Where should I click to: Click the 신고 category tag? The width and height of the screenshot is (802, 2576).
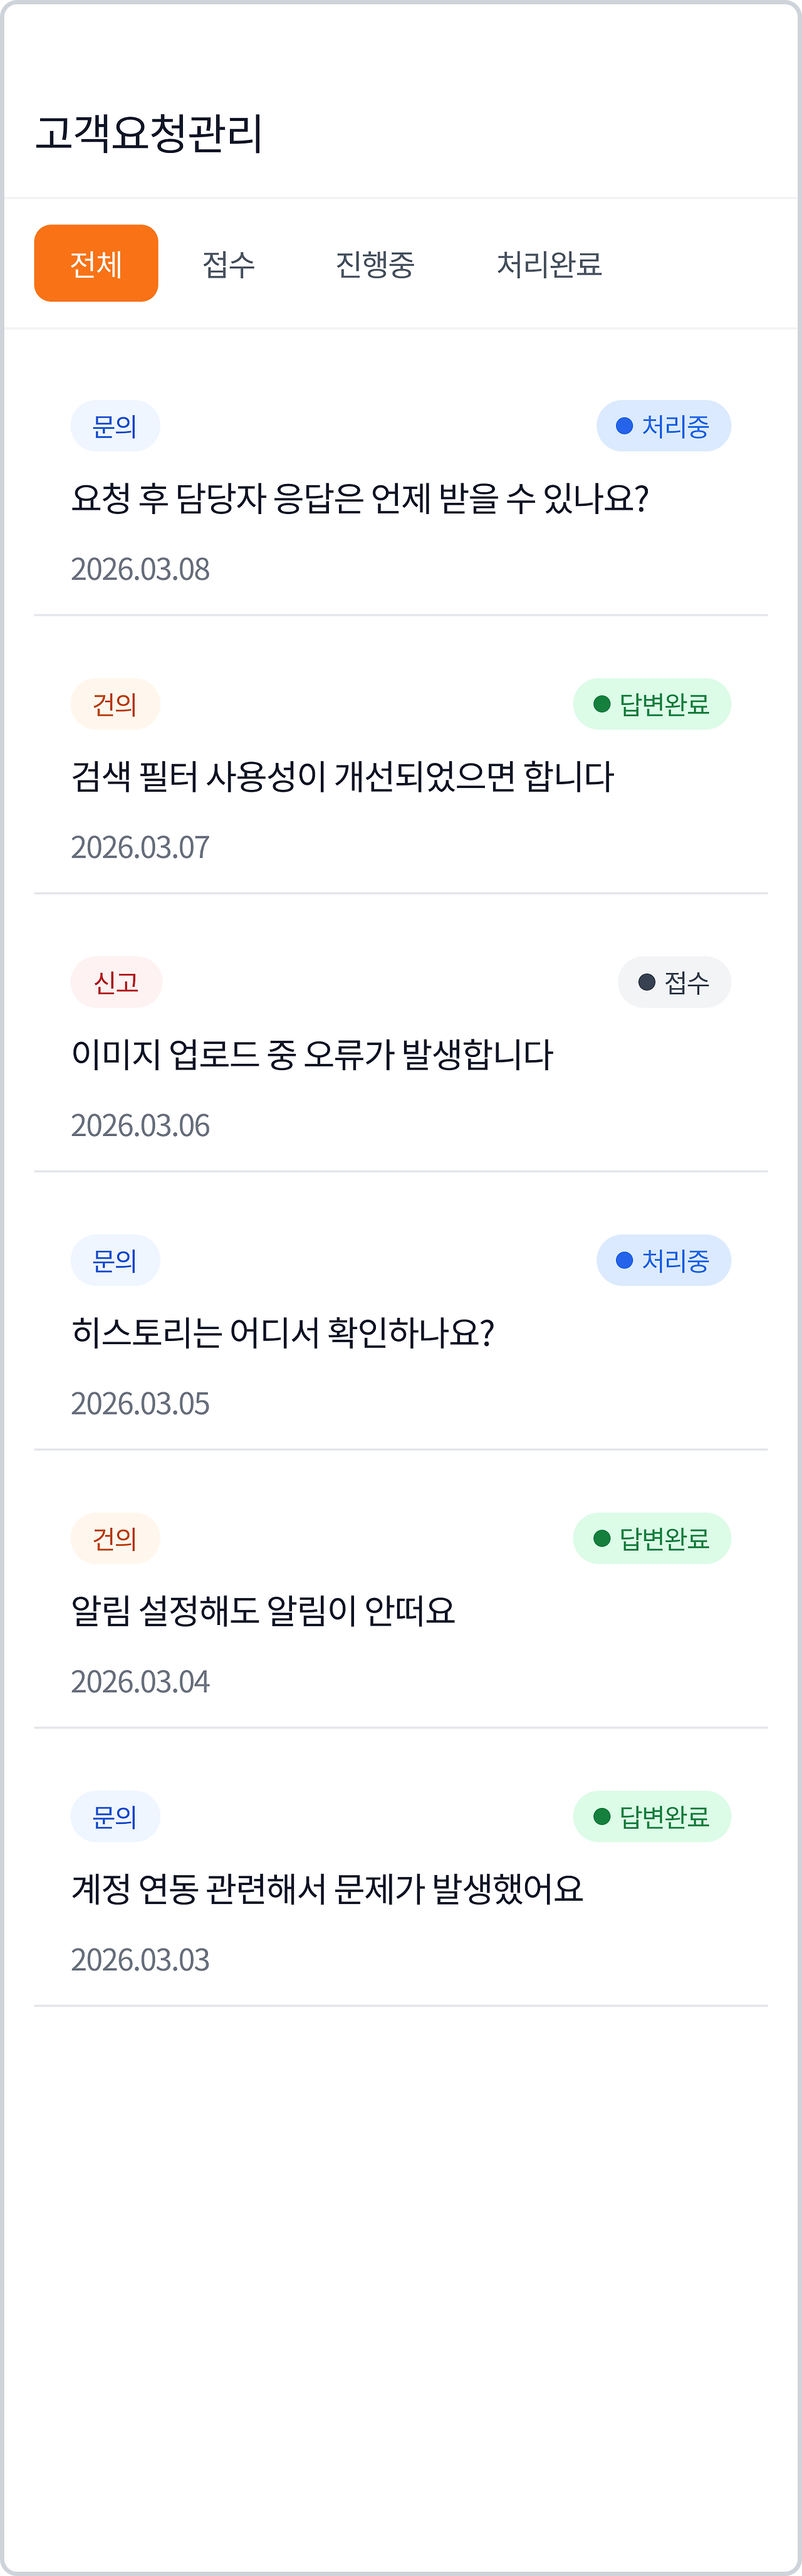[x=116, y=982]
